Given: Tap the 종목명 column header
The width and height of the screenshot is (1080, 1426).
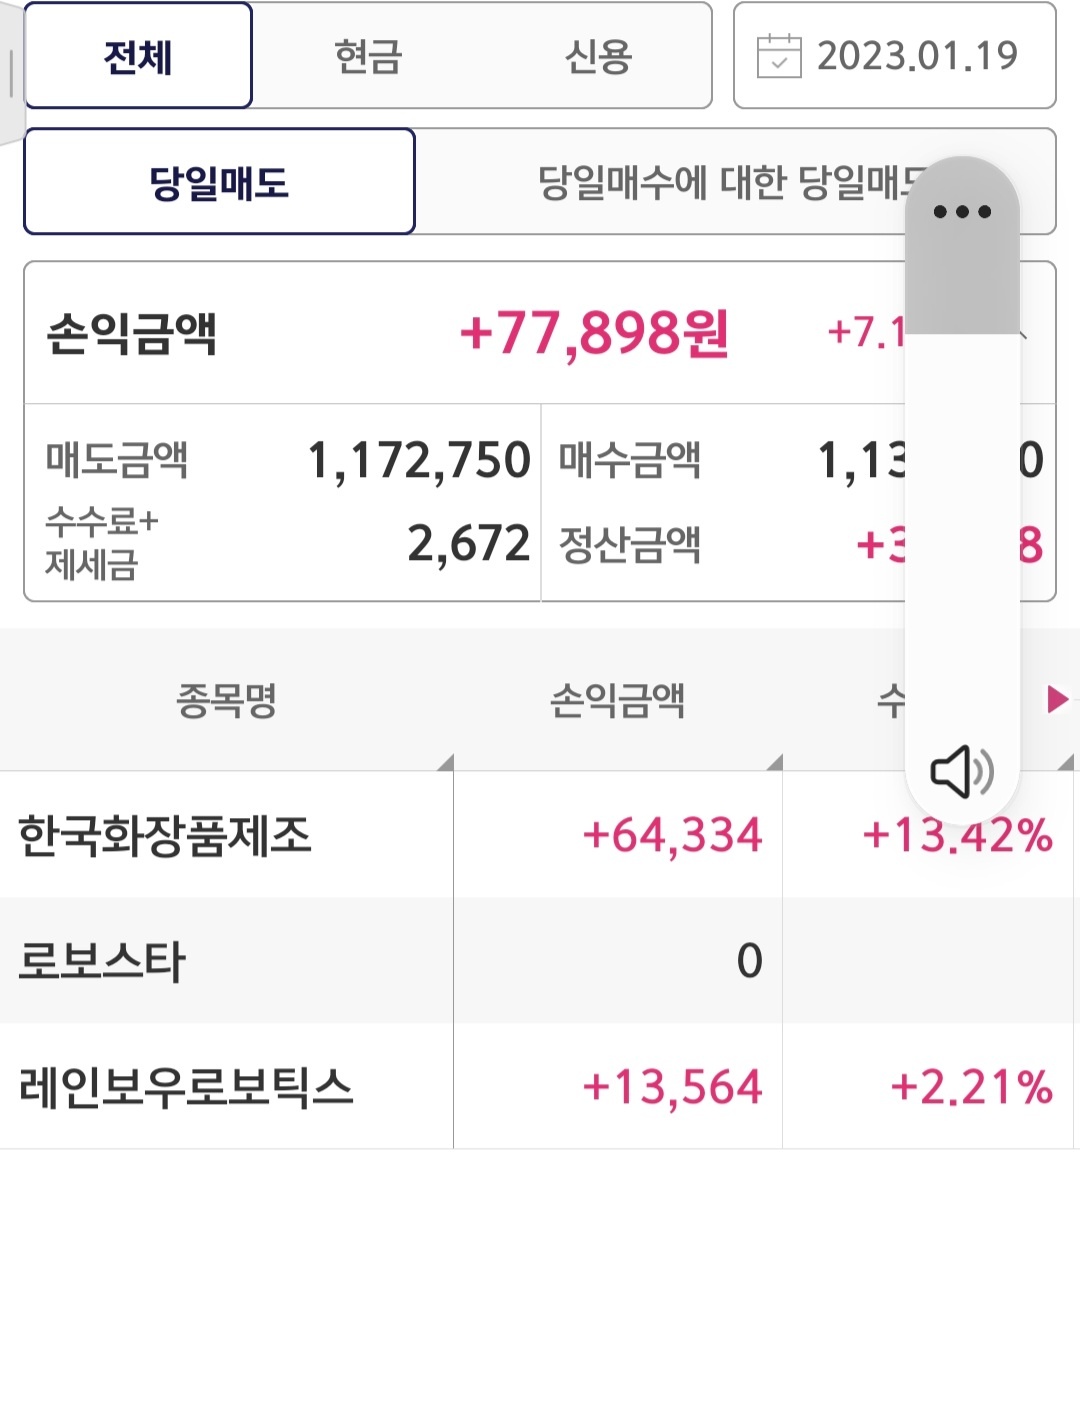Looking at the screenshot, I should [x=226, y=700].
